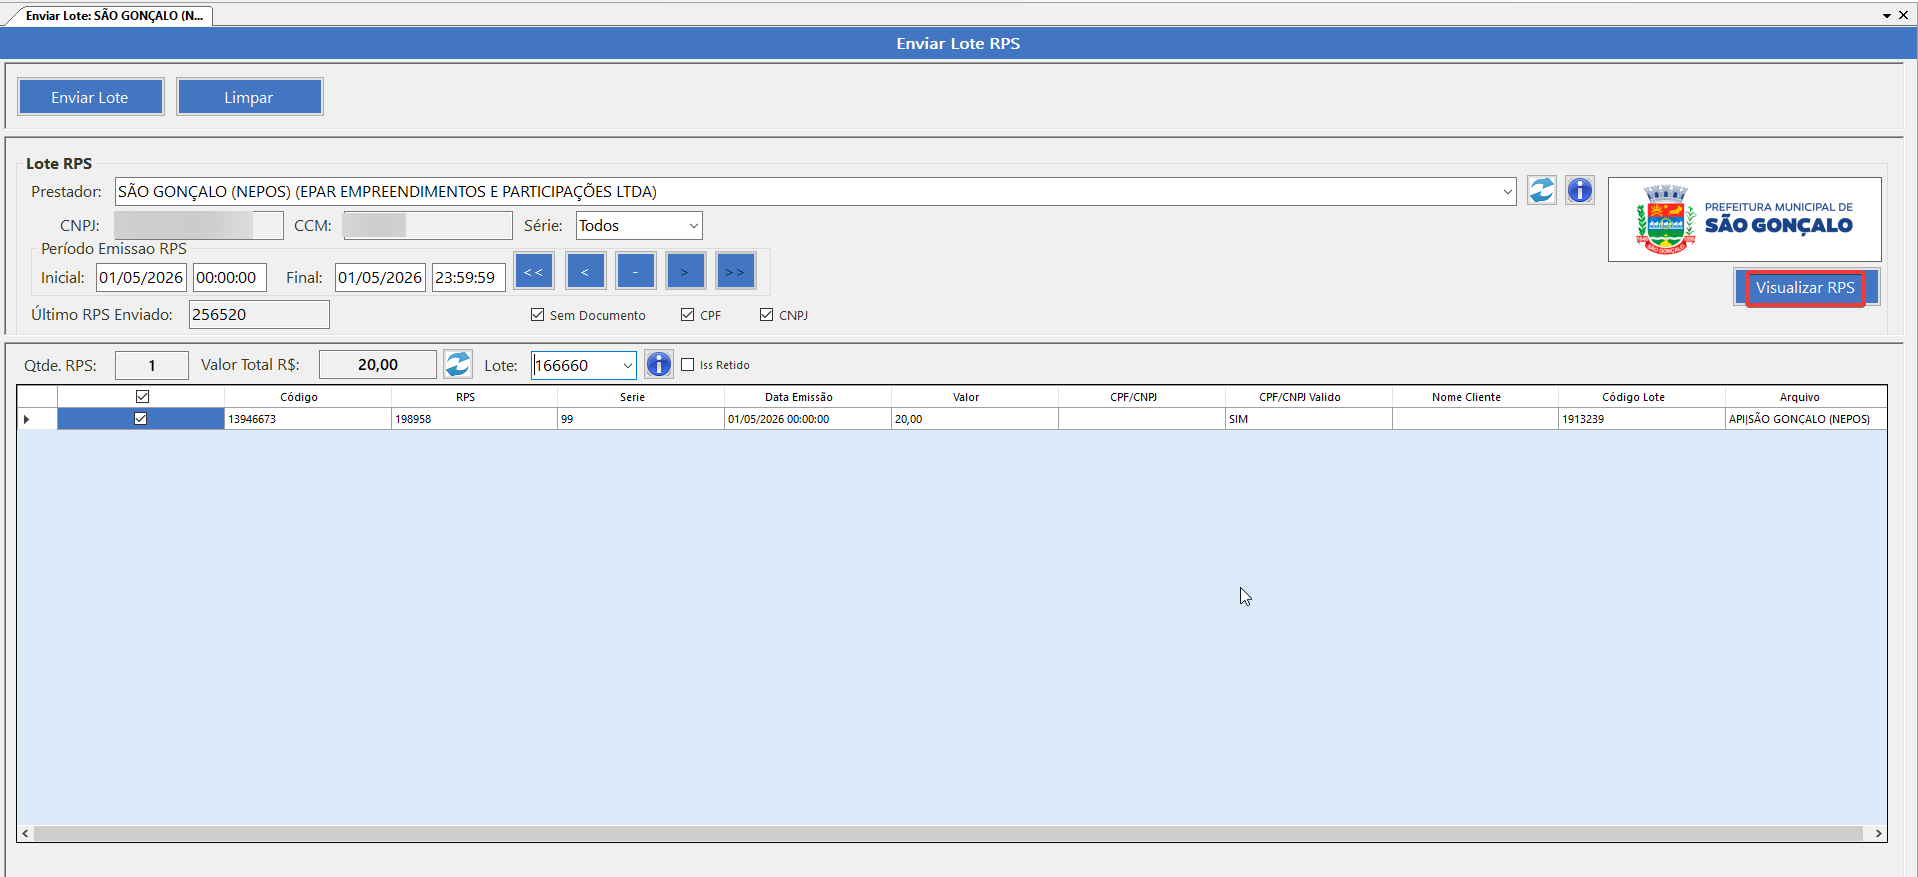Select cell 01/05/2026 00:00:00 emission date

808,419
